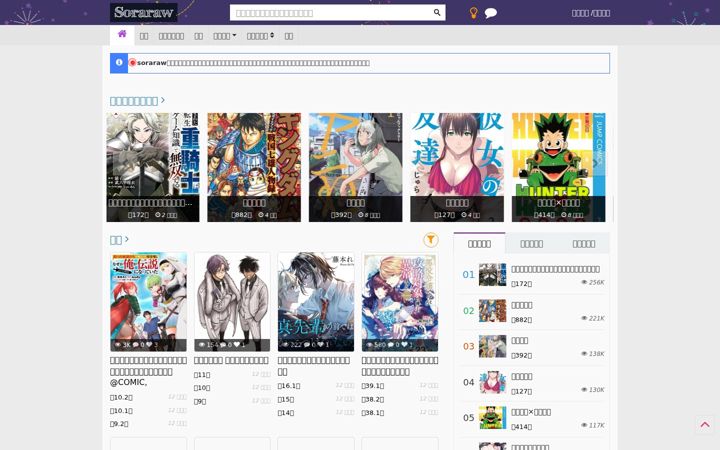Open the cover card showing 222 views
Viewport: 720px width, 450px height.
coord(316,302)
